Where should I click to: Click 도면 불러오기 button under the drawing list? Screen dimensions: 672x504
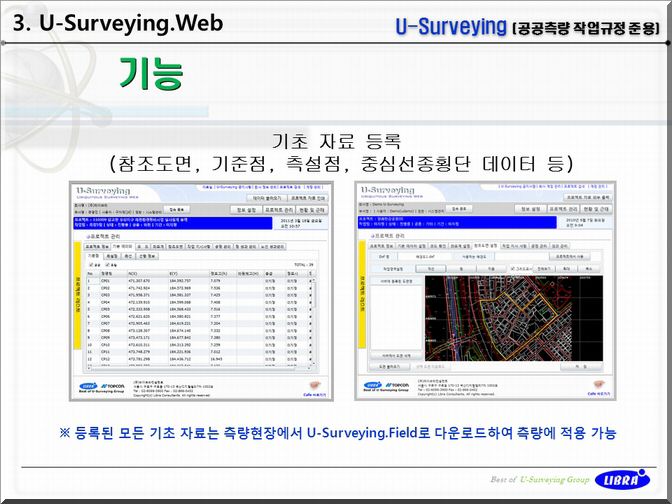point(389,367)
